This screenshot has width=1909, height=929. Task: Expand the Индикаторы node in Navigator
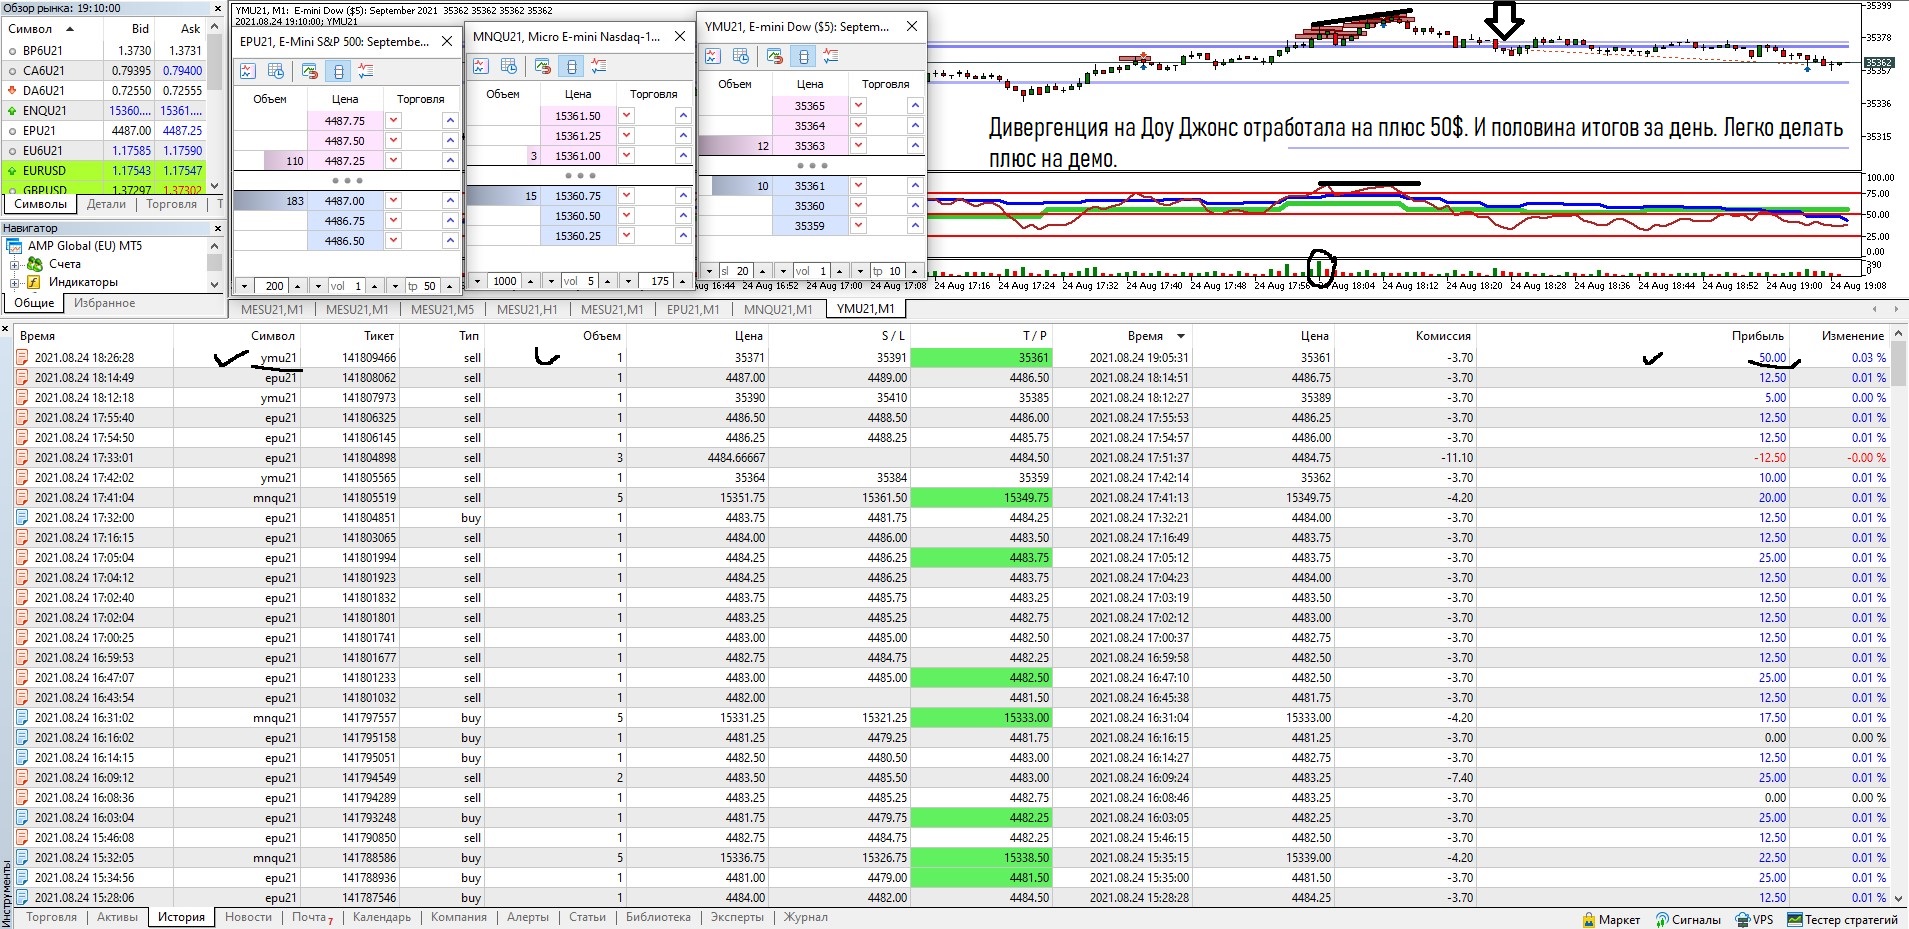14,283
